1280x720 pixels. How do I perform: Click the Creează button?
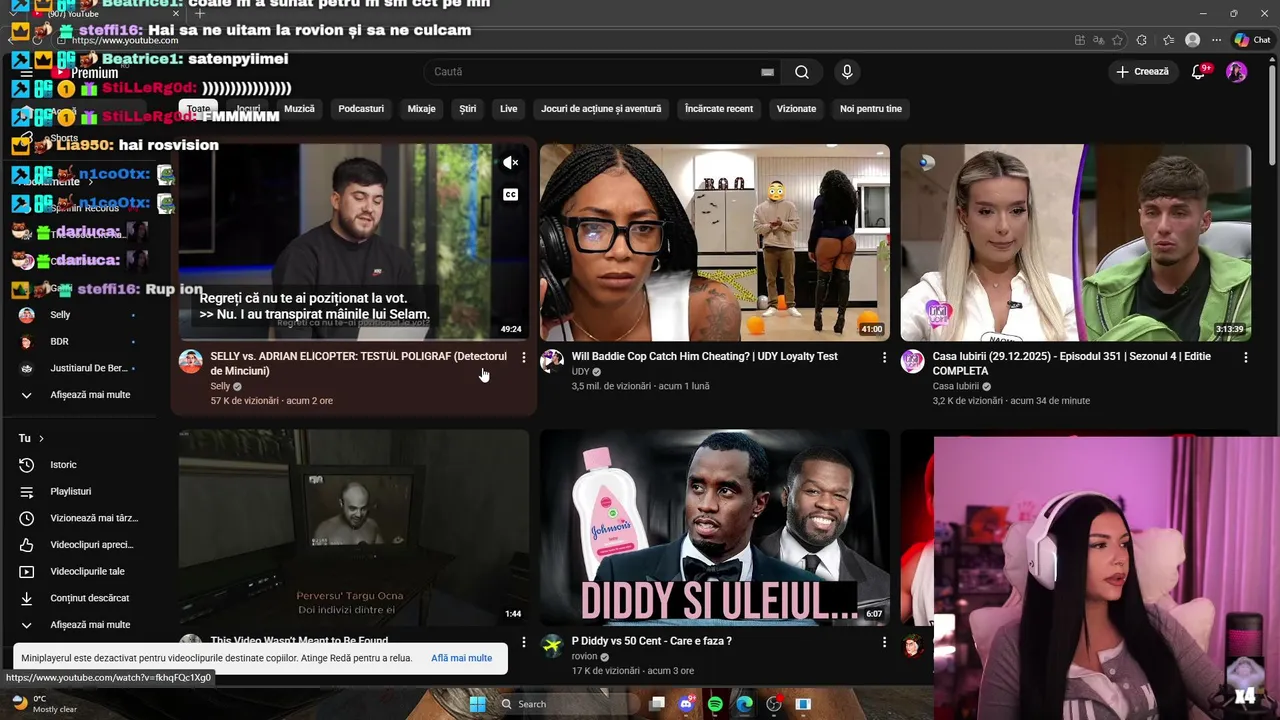click(x=1143, y=72)
